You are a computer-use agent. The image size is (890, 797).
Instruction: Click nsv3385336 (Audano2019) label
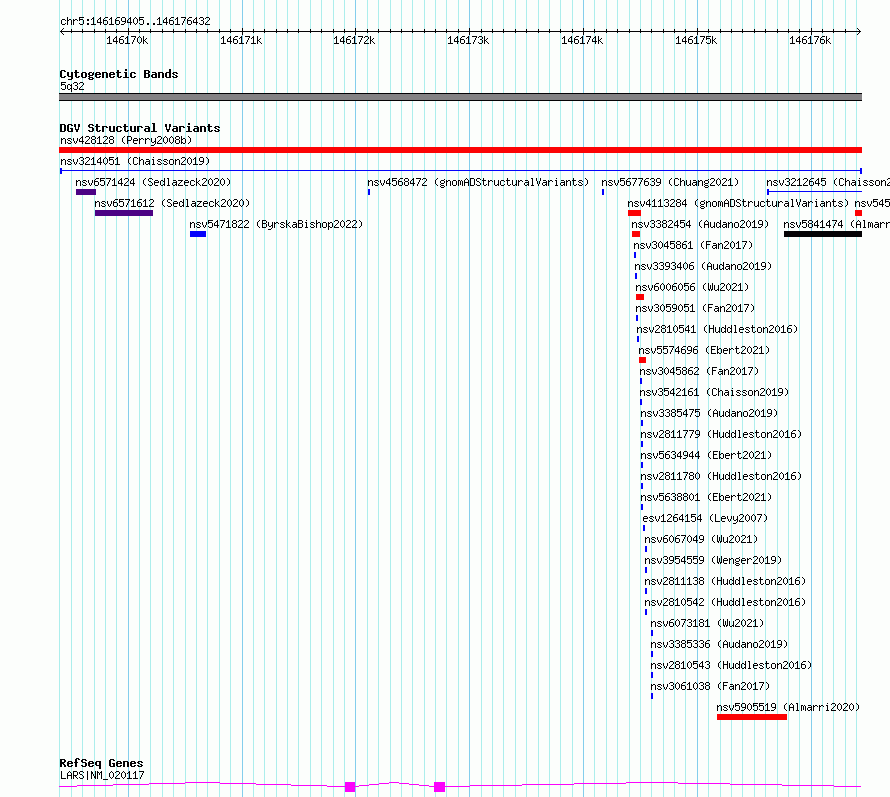coord(719,644)
